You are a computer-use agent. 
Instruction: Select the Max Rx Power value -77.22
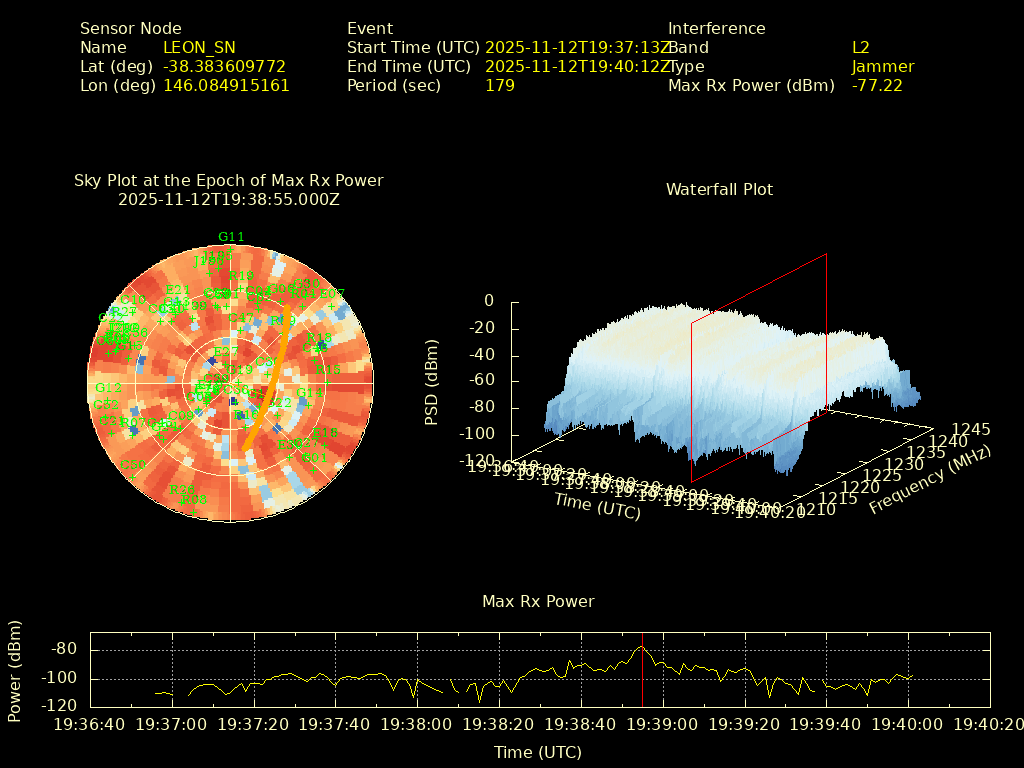(877, 86)
